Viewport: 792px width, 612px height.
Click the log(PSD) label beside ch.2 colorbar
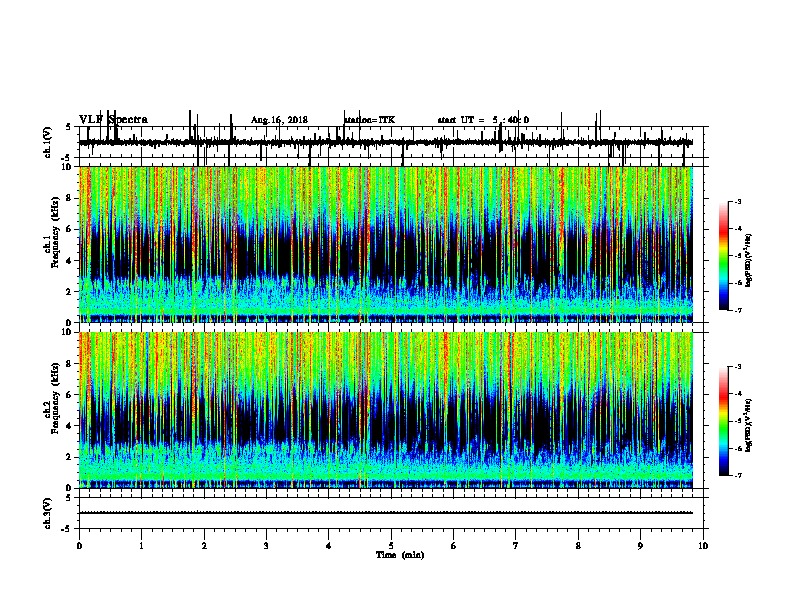pos(748,425)
